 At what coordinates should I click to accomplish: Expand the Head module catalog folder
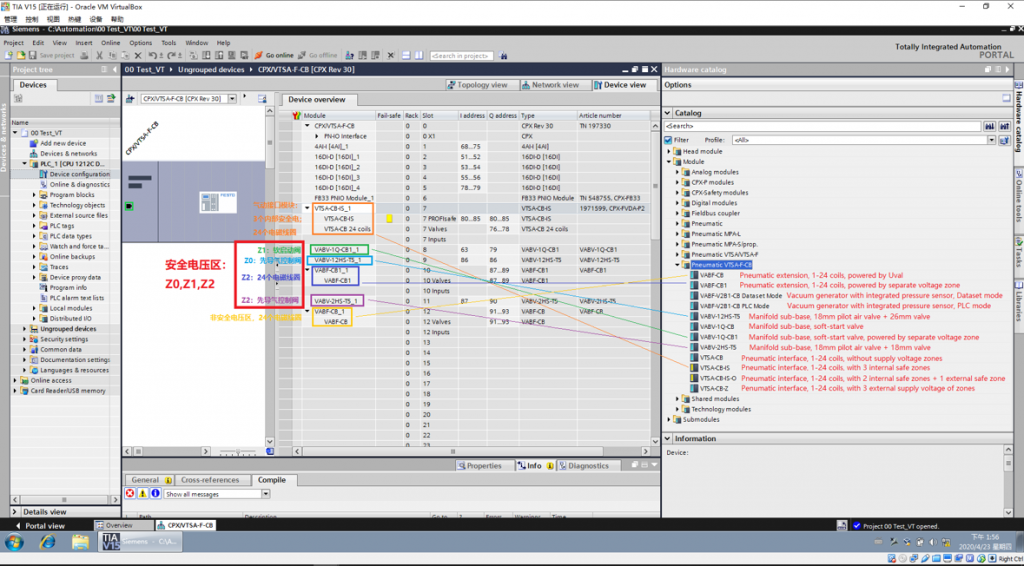[669, 151]
